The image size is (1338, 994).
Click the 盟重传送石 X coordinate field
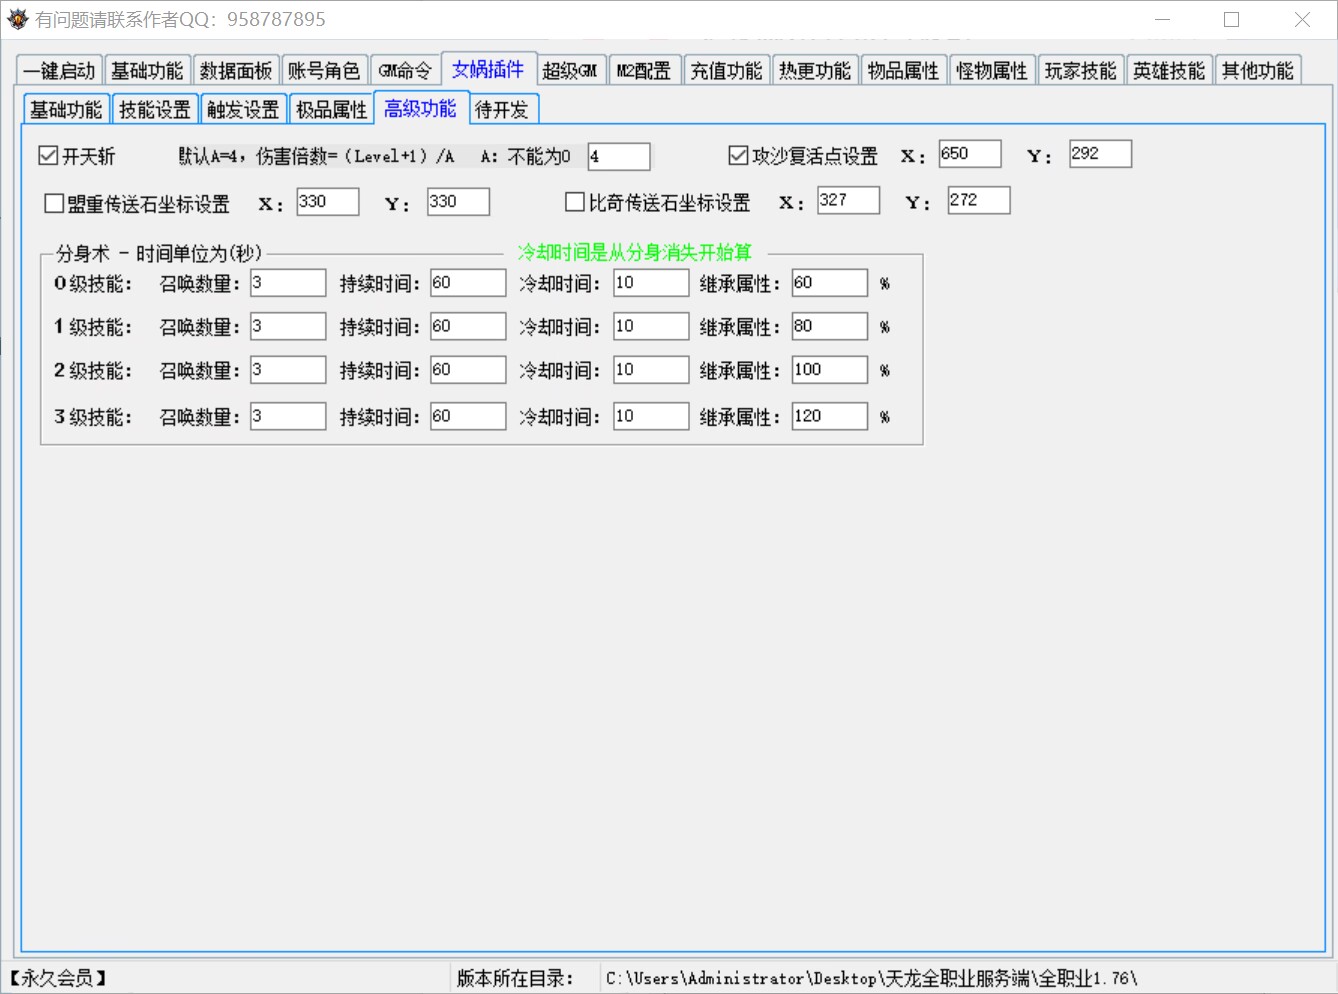tap(328, 201)
